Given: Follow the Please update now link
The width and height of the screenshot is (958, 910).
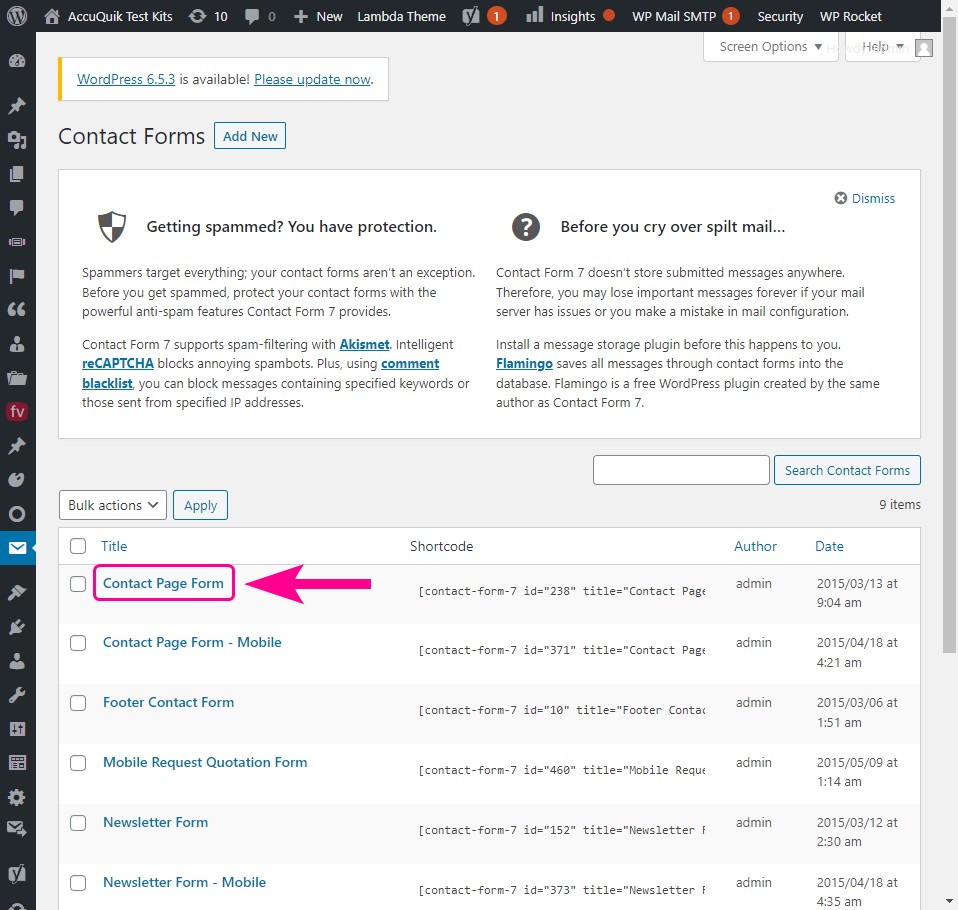Looking at the screenshot, I should coord(312,79).
